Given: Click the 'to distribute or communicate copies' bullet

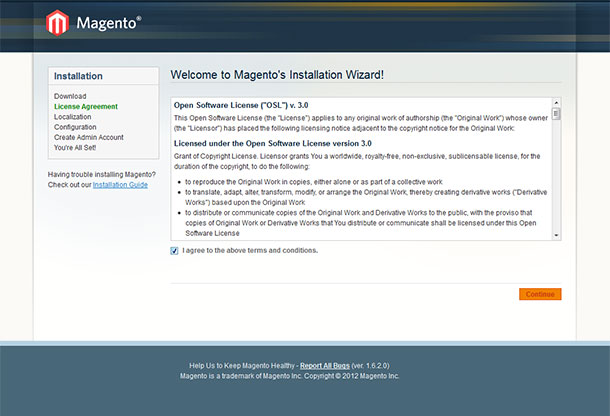Looking at the screenshot, I should coord(360,223).
